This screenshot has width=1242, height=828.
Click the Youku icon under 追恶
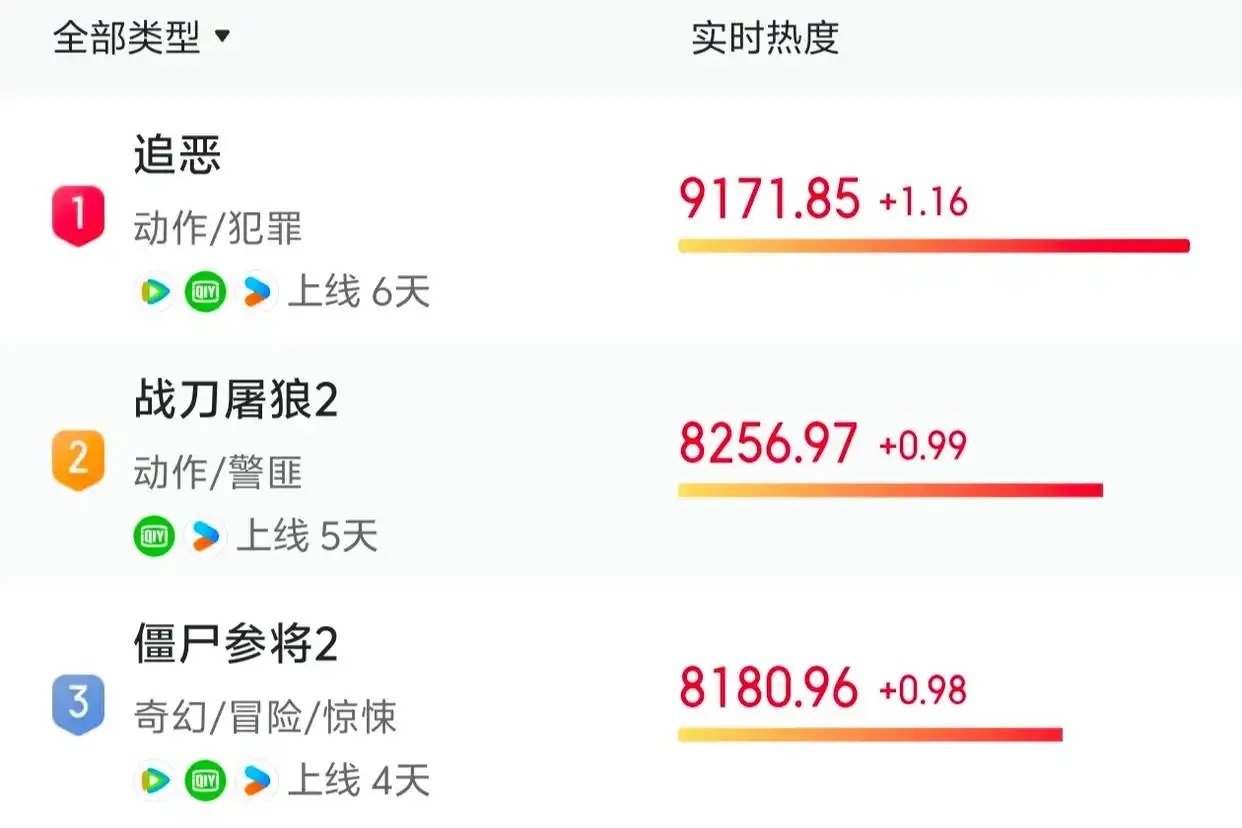tap(257, 292)
